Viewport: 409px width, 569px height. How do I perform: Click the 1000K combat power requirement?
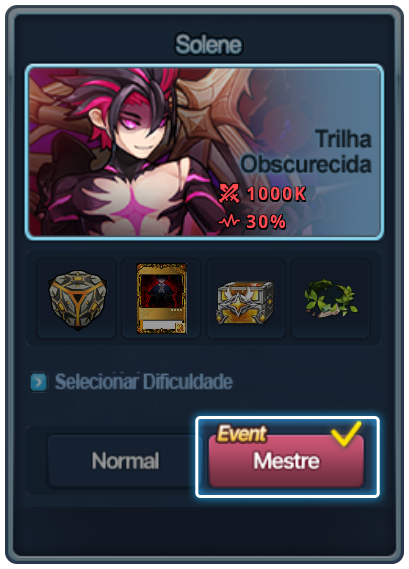276,193
